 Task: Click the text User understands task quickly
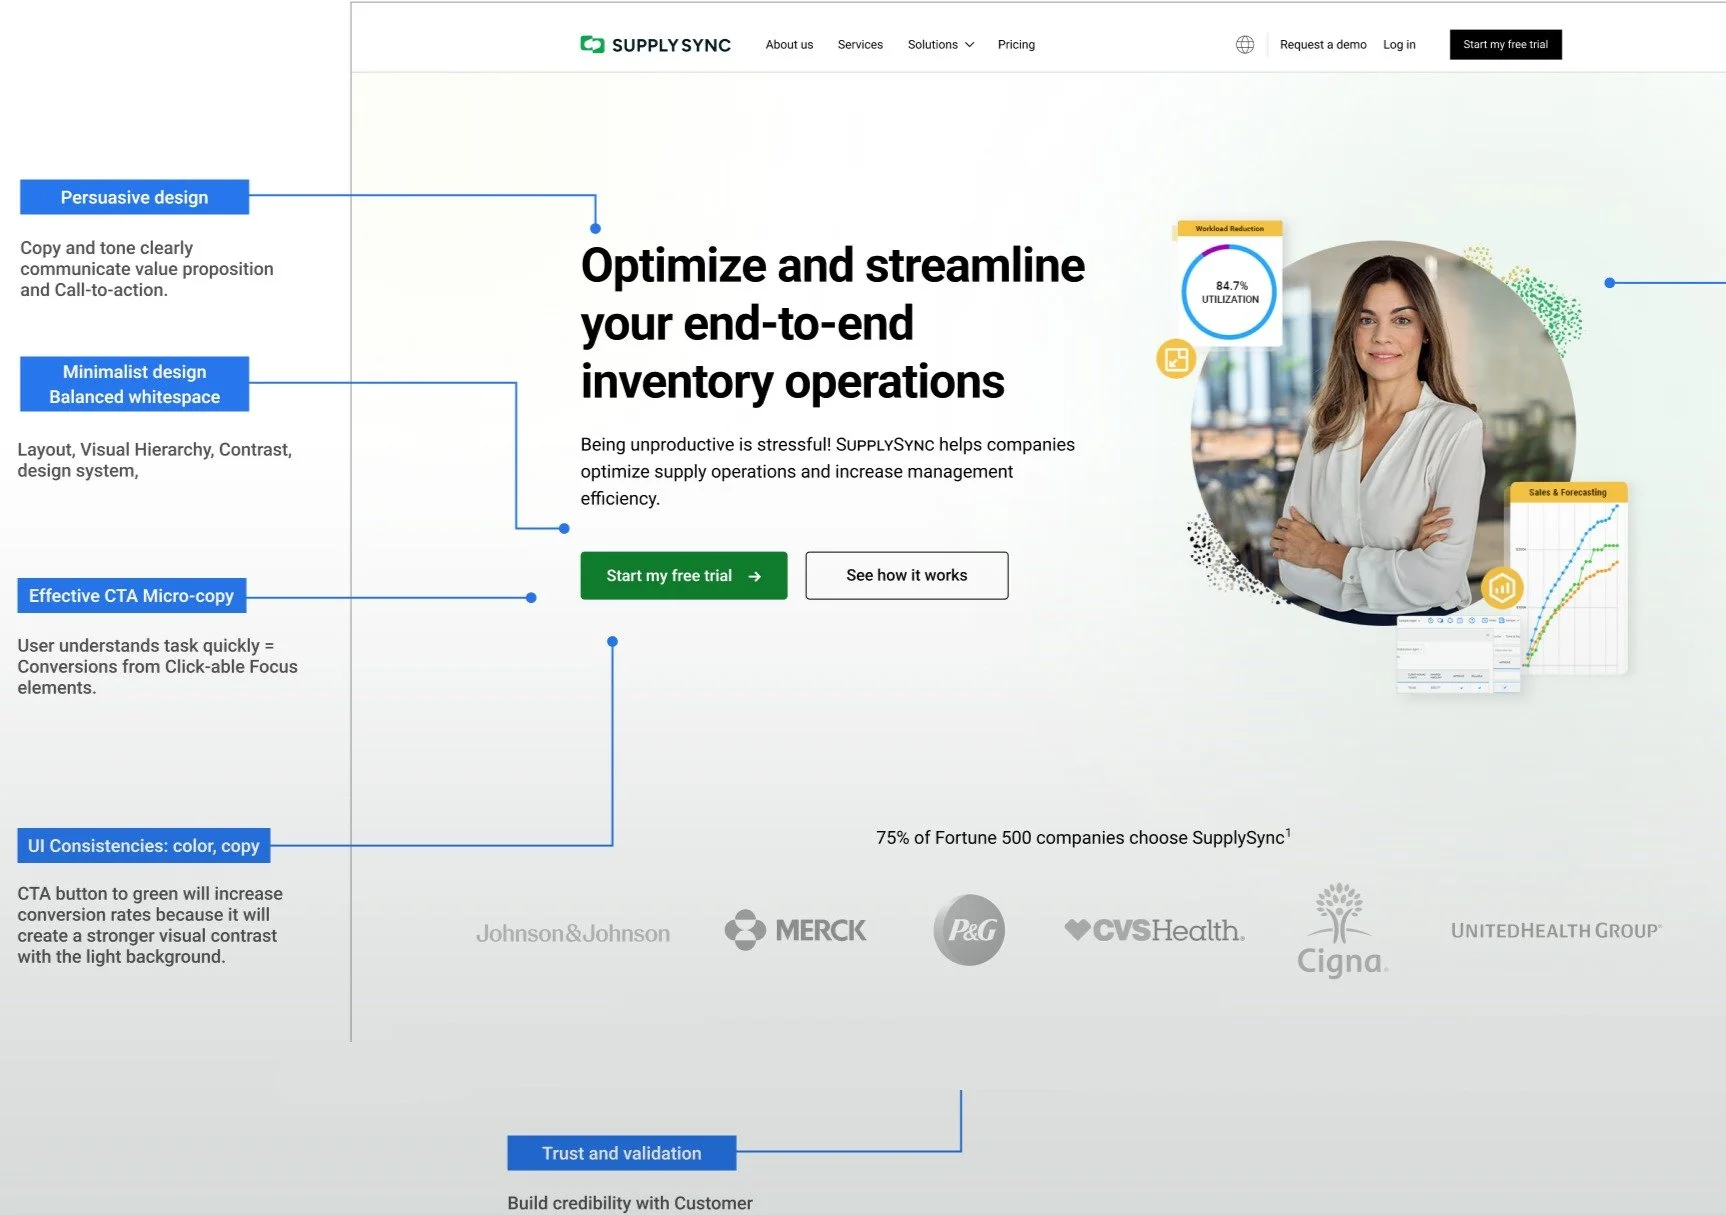pyautogui.click(x=157, y=667)
